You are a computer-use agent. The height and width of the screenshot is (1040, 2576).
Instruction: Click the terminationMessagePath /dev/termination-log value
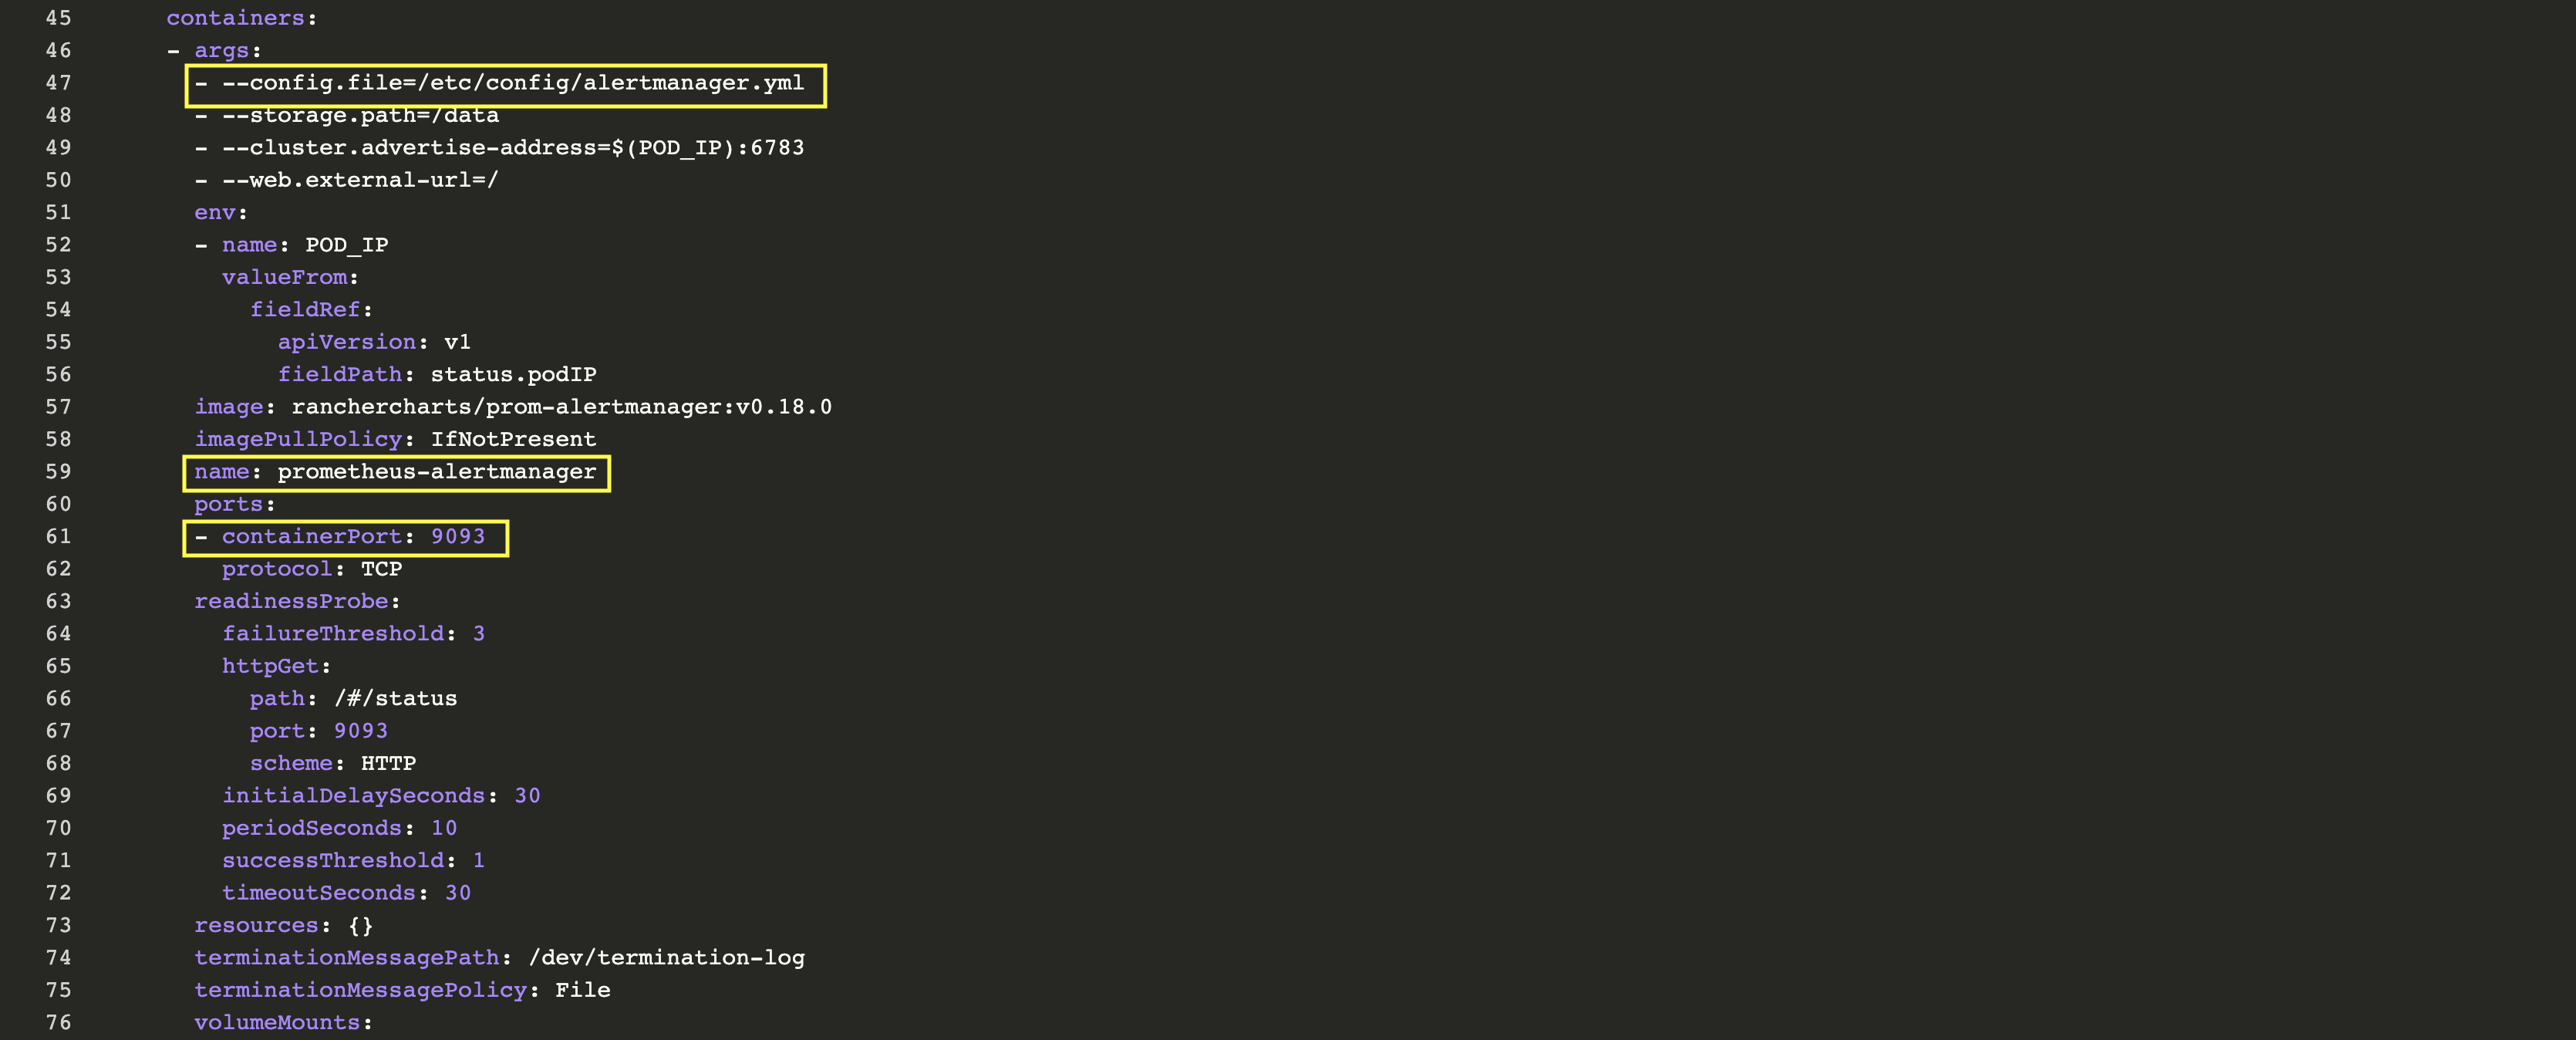pos(666,958)
